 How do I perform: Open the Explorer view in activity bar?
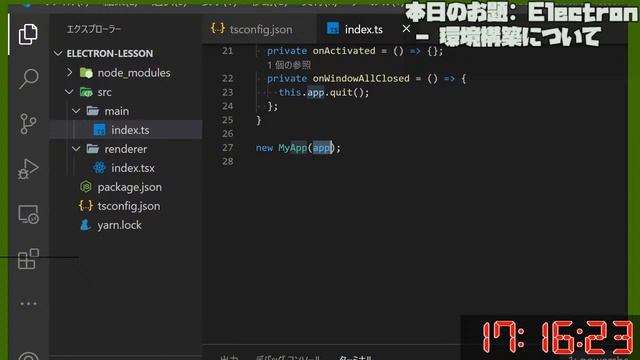pyautogui.click(x=28, y=34)
